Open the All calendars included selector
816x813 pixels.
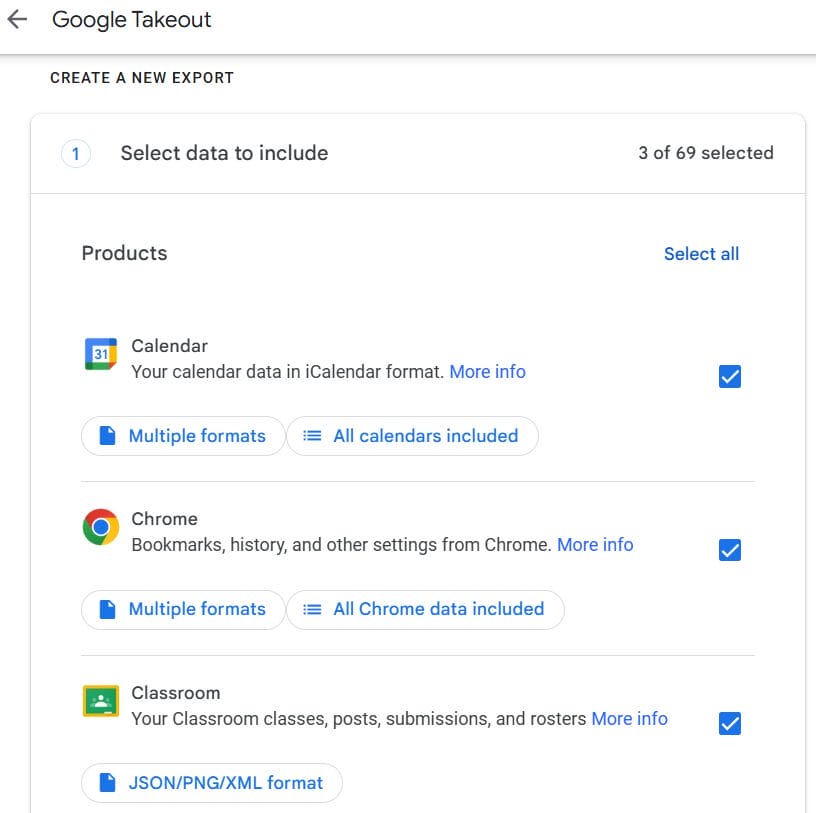pyautogui.click(x=412, y=436)
